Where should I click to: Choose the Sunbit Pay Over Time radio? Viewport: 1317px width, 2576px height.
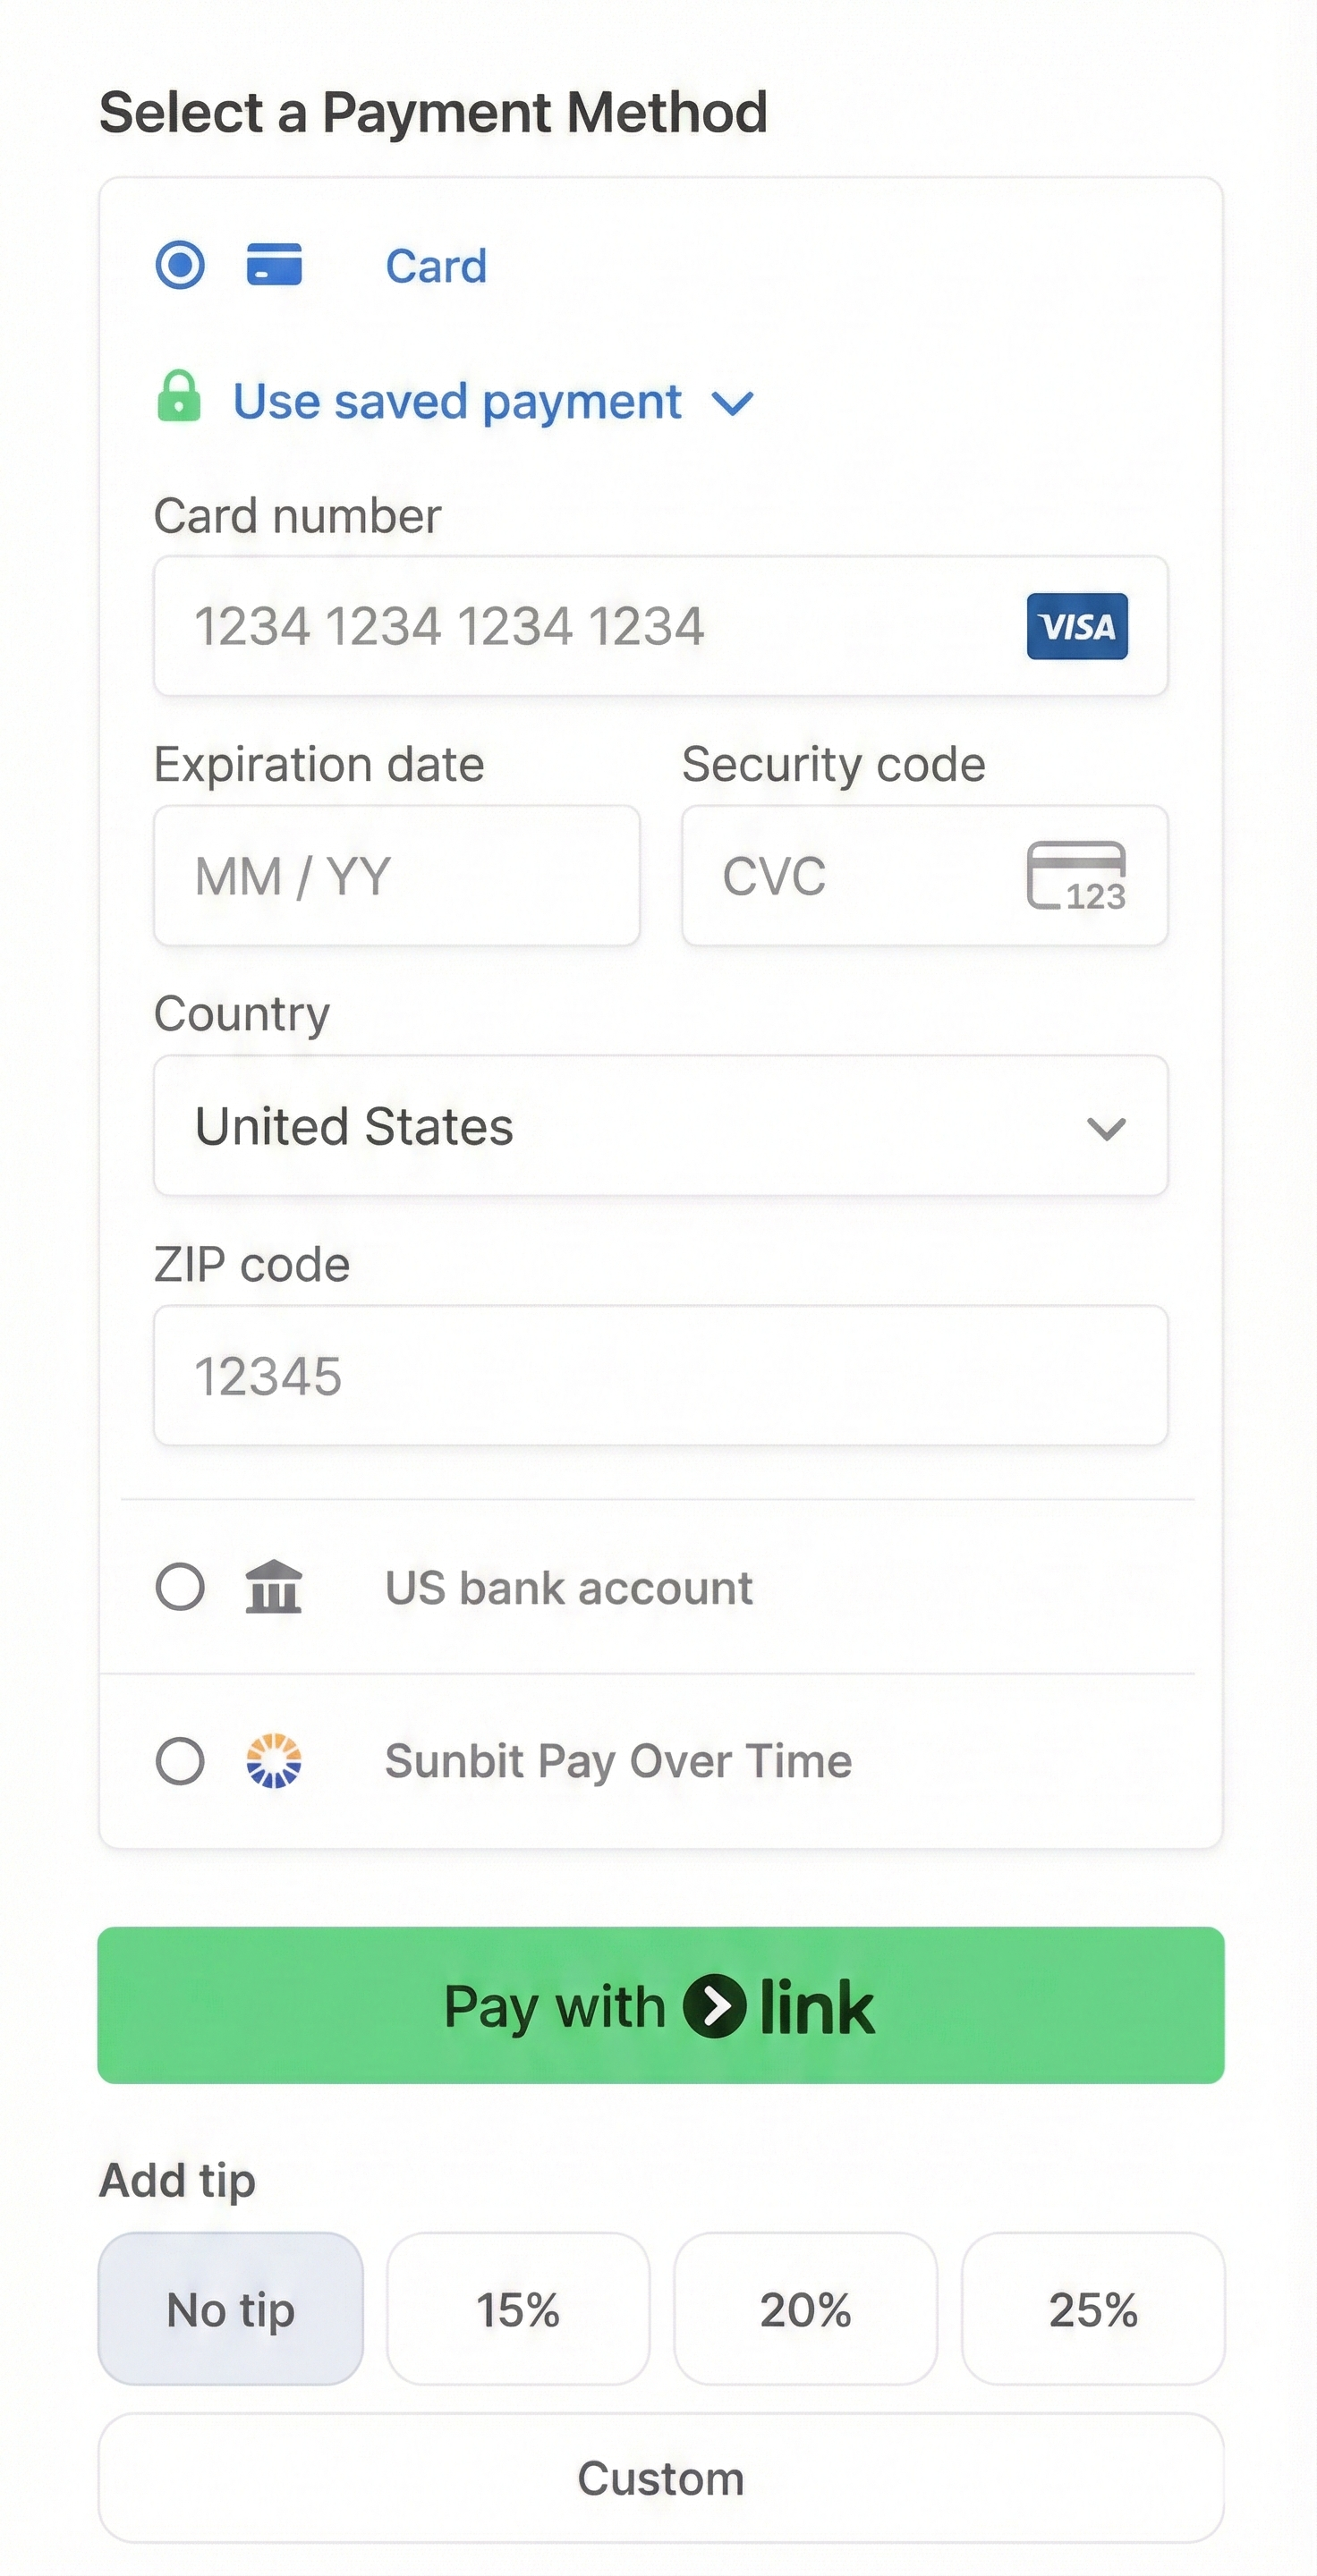180,1761
